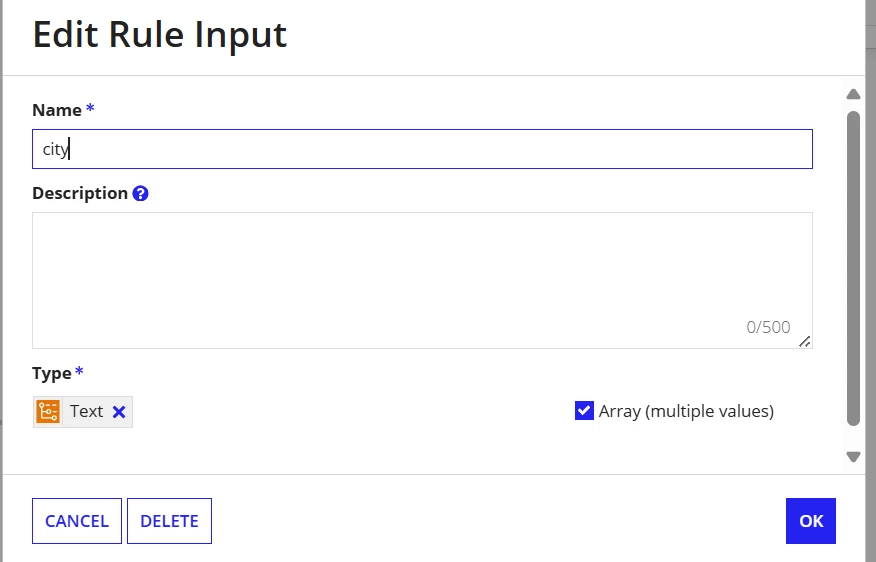The image size is (876, 562).
Task: Click the scrollbar up arrow
Action: click(x=853, y=94)
